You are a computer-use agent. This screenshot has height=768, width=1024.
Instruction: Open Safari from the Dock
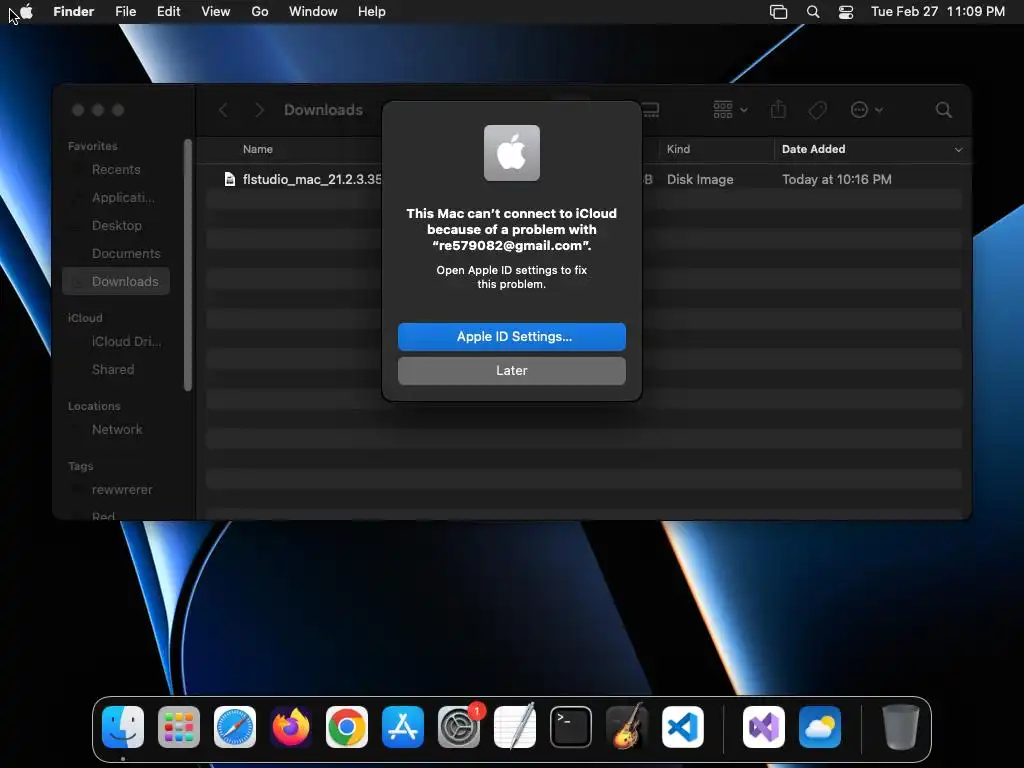(235, 727)
